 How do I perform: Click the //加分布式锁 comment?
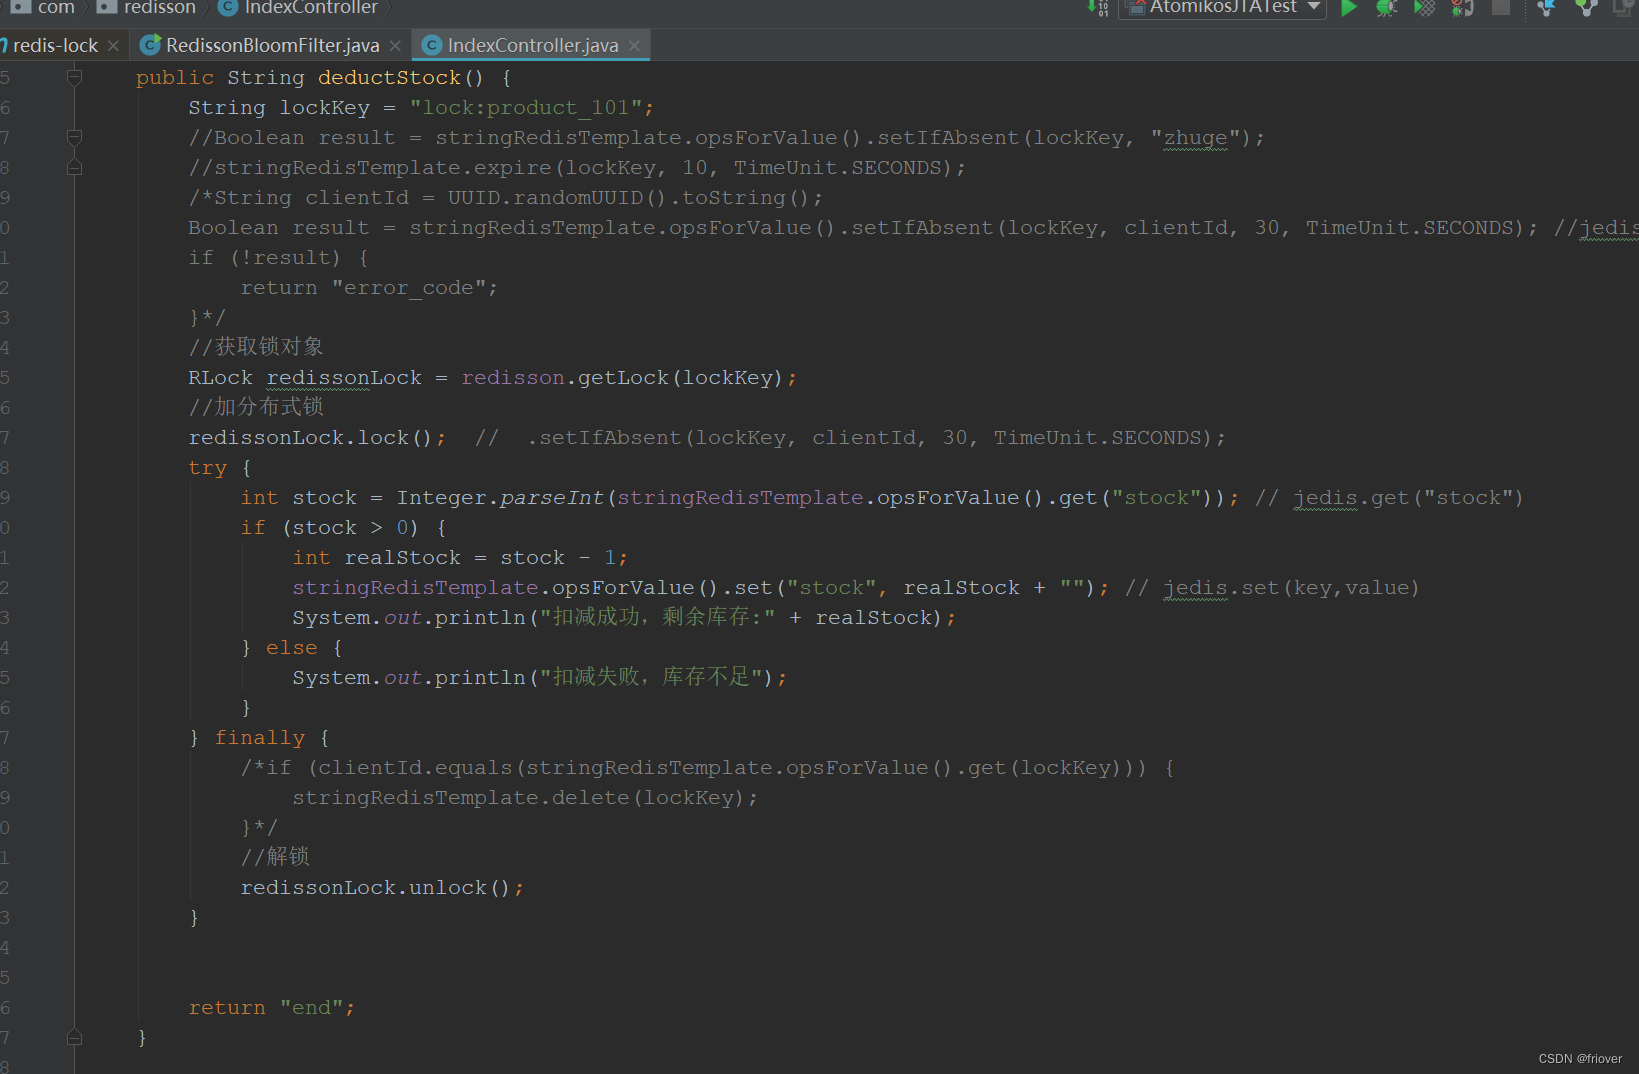pyautogui.click(x=256, y=407)
